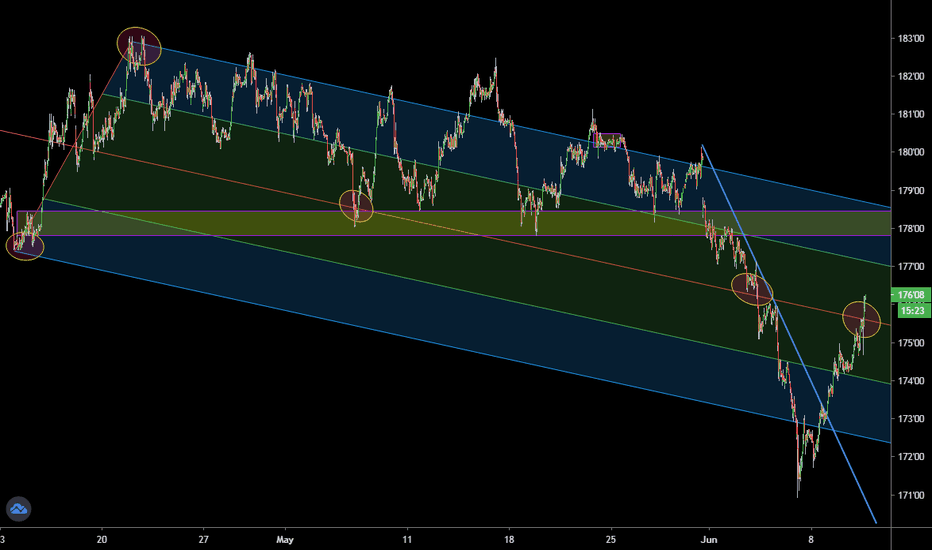Click the 178'00 price axis label
Screen dimensions: 932x550
coord(911,229)
